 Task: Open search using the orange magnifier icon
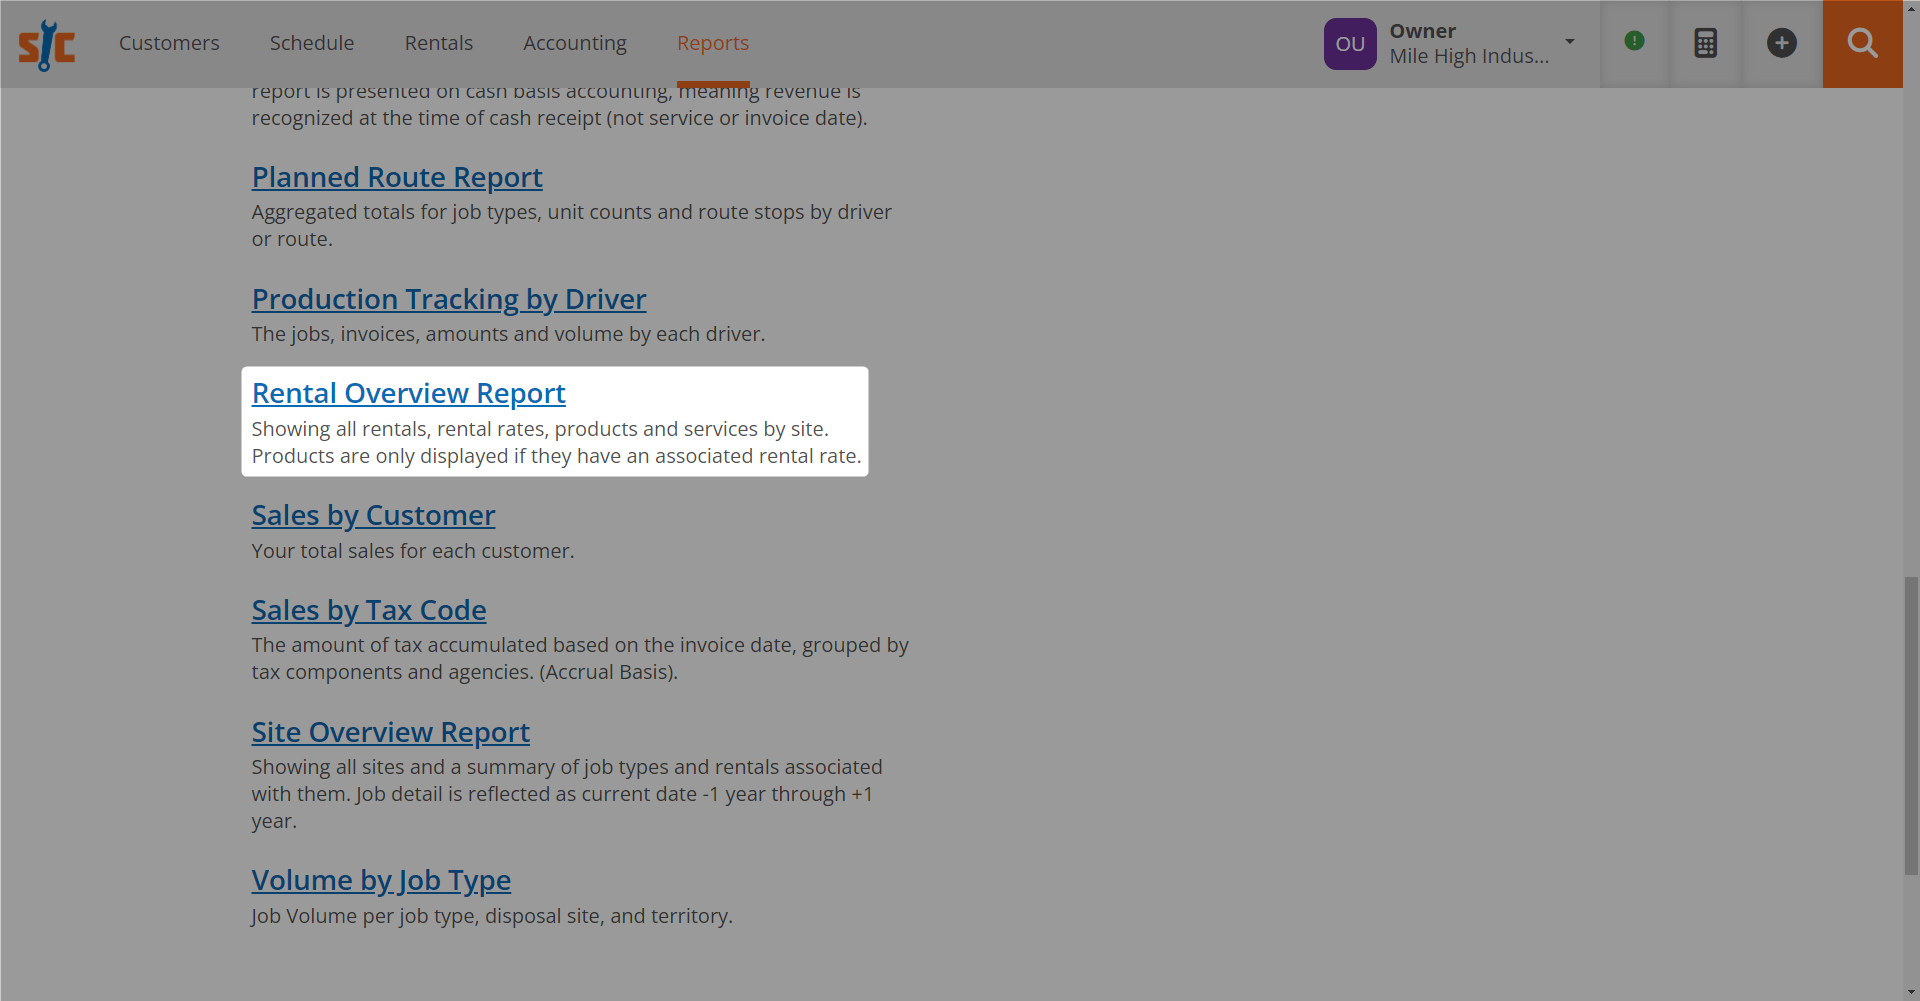coord(1862,43)
